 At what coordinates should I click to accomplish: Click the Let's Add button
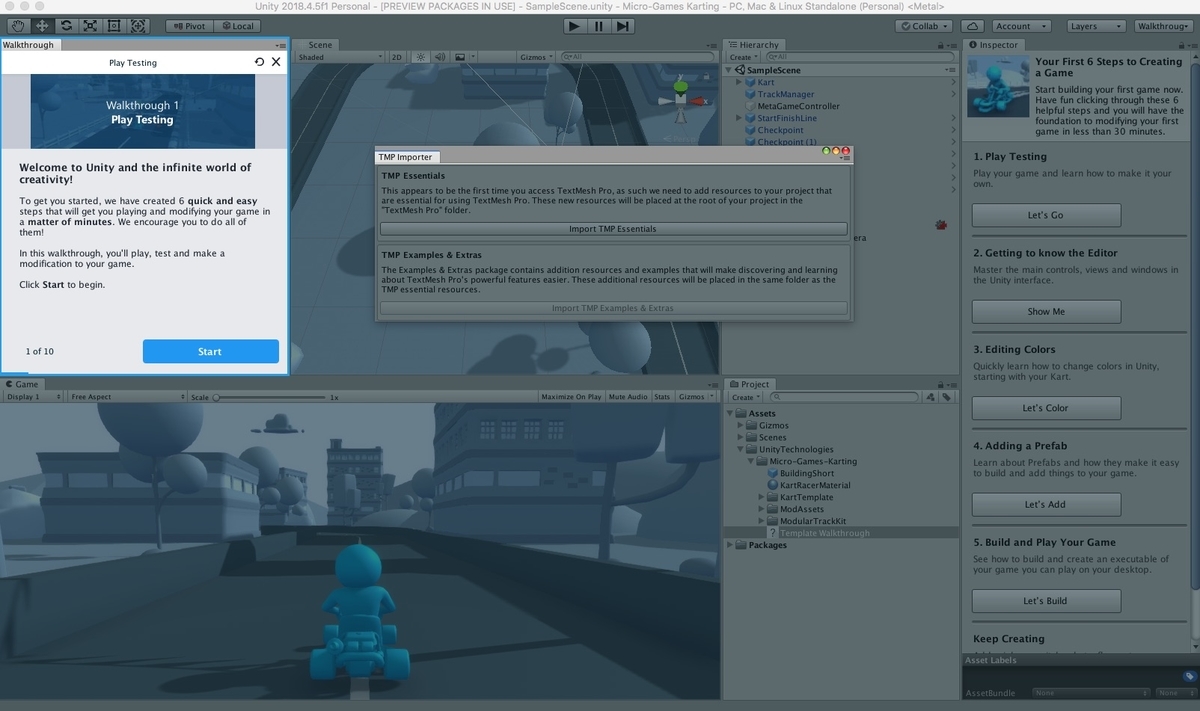1046,504
